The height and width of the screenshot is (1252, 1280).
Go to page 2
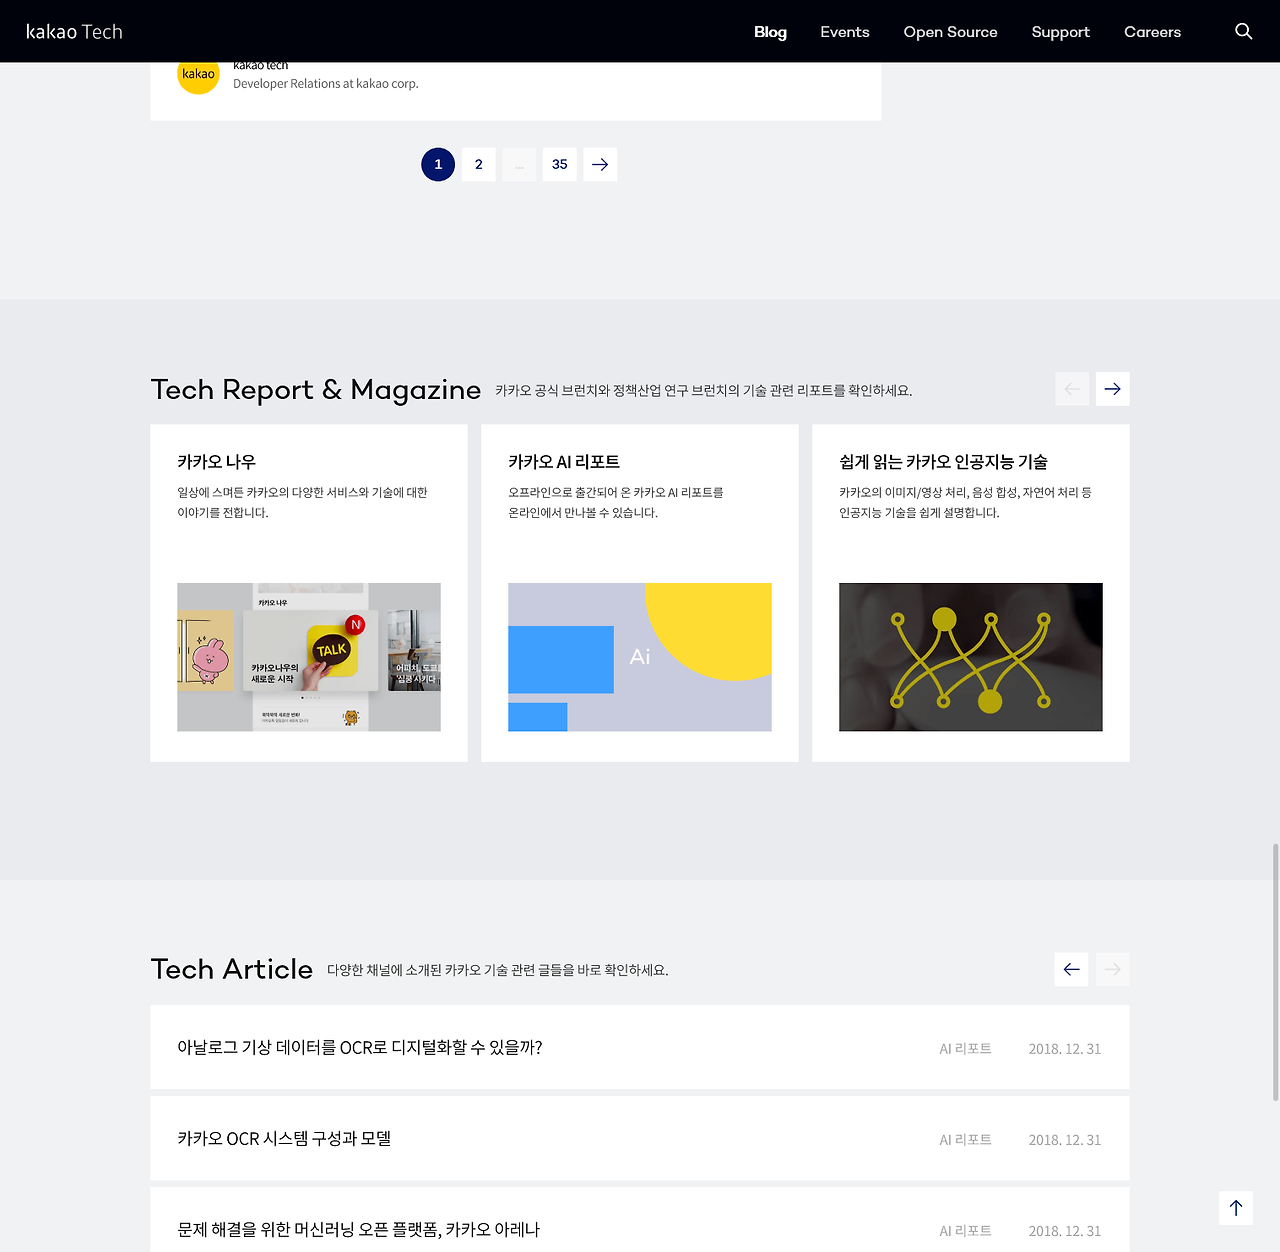pos(479,164)
